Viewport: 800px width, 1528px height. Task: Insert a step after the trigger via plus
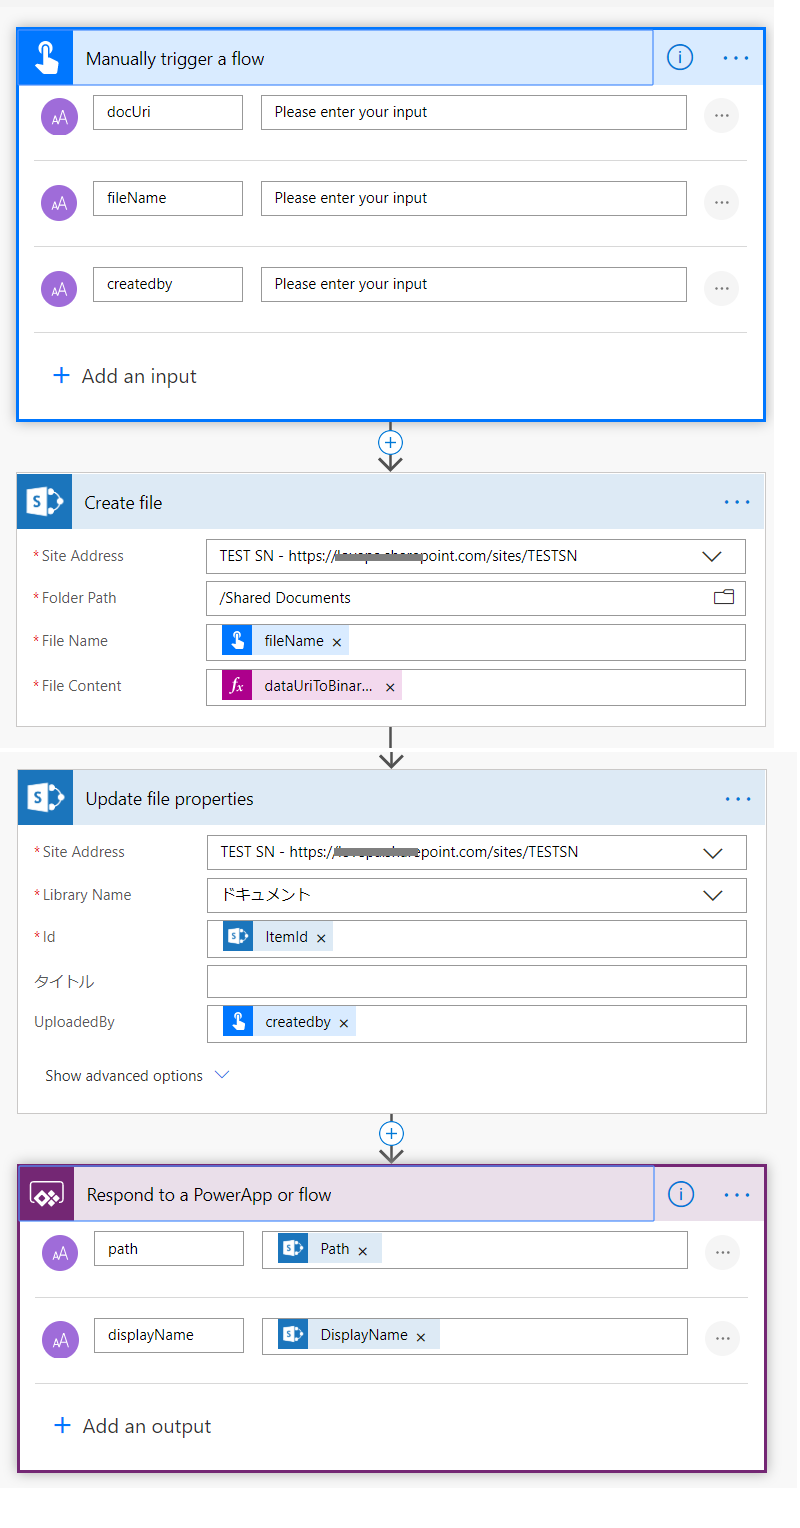click(x=390, y=441)
